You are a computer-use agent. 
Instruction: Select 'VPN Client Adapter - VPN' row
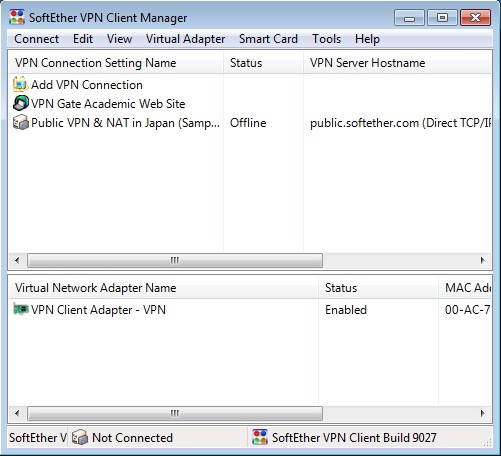(x=98, y=310)
